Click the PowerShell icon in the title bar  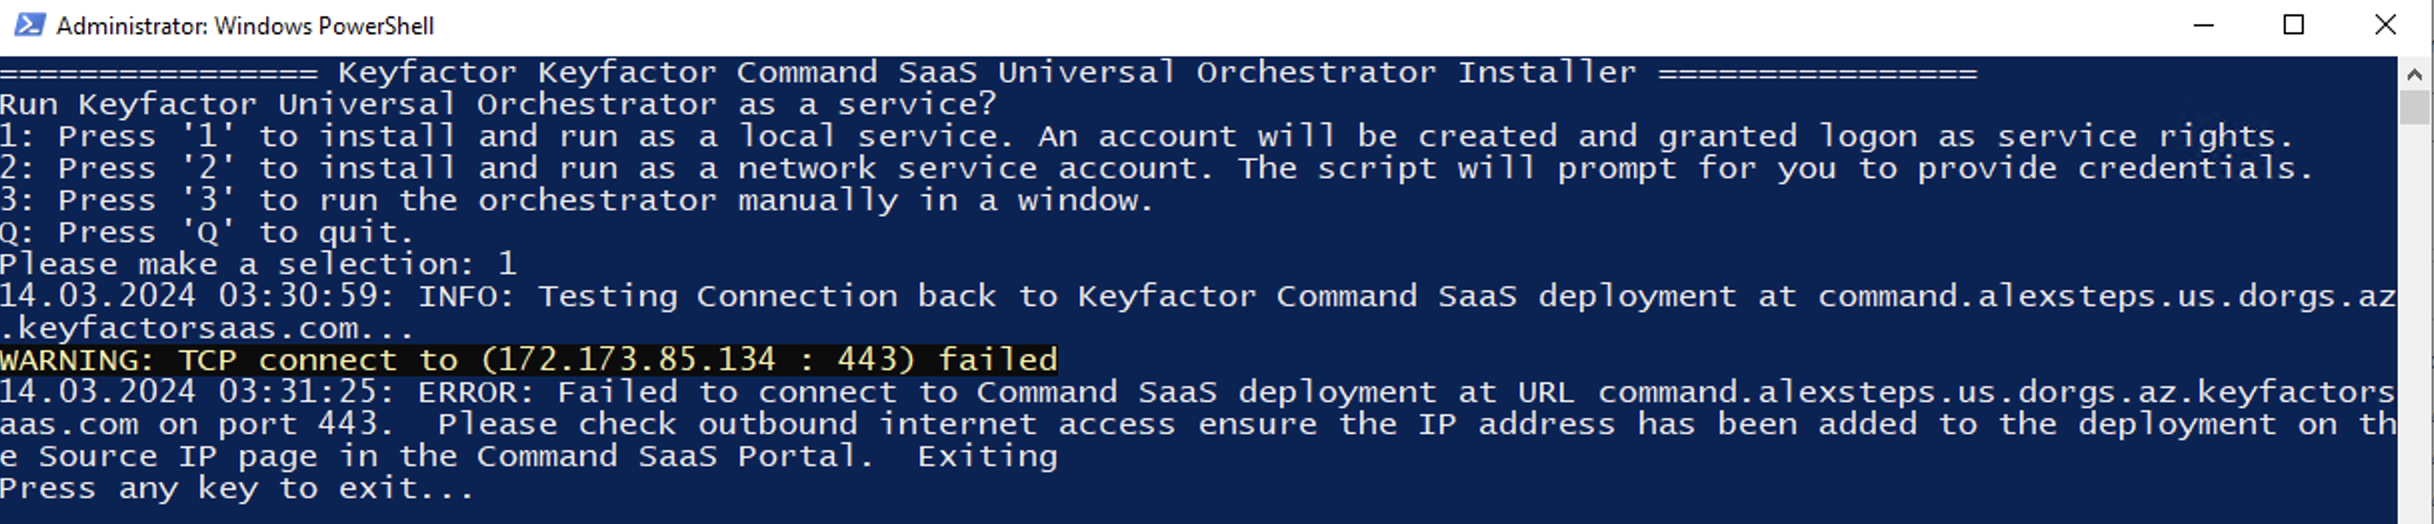[x=29, y=25]
